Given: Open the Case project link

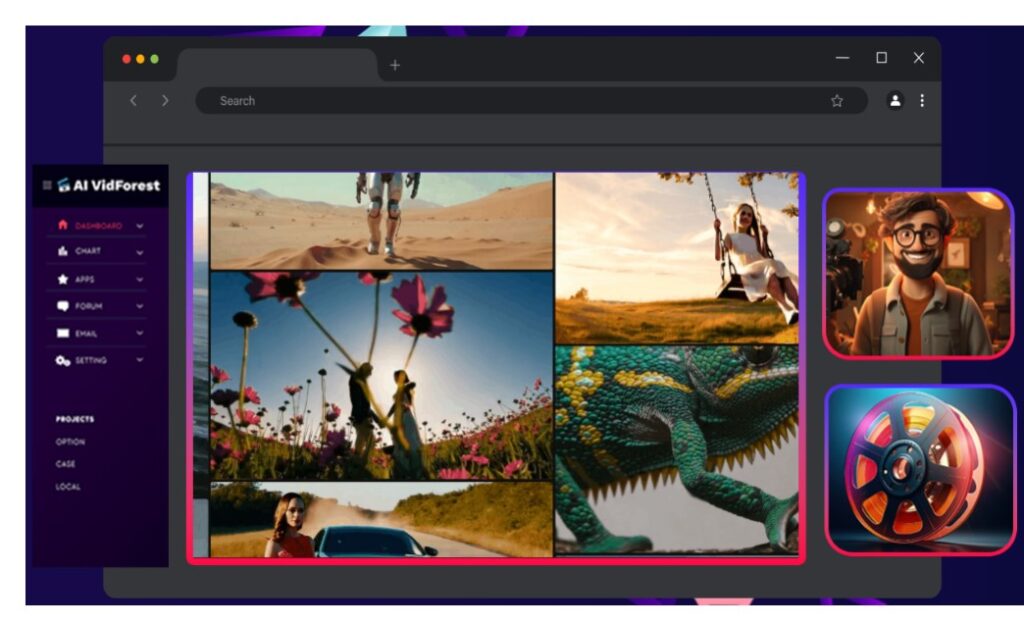Looking at the screenshot, I should (66, 464).
